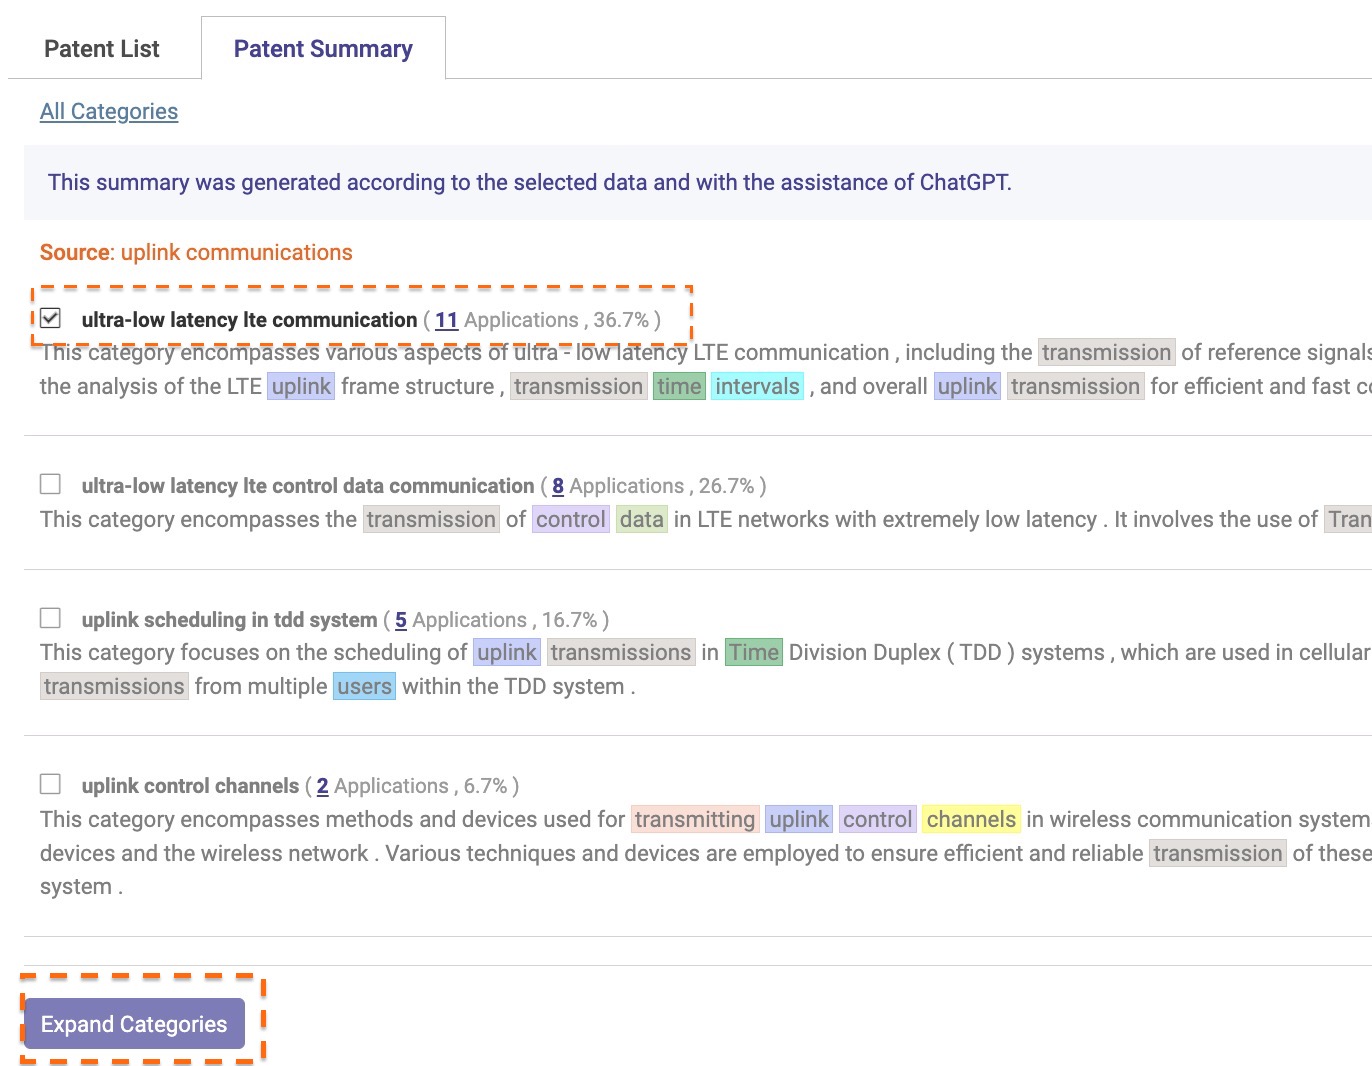Screen dimensions: 1372x1066
Task: Click the Expand Categories button
Action: point(134,1024)
